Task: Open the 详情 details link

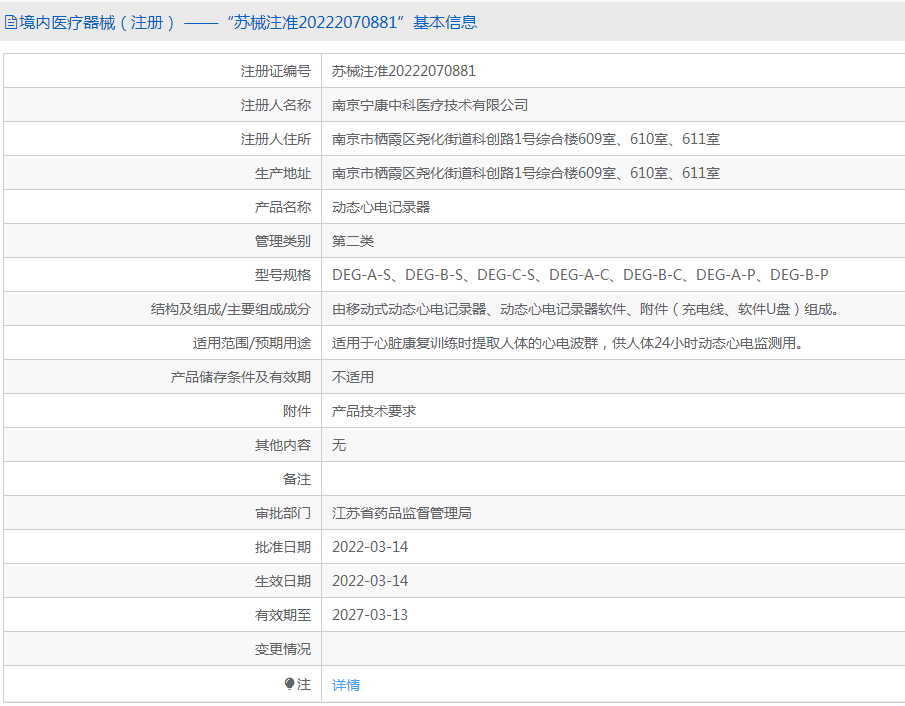Action: (346, 685)
